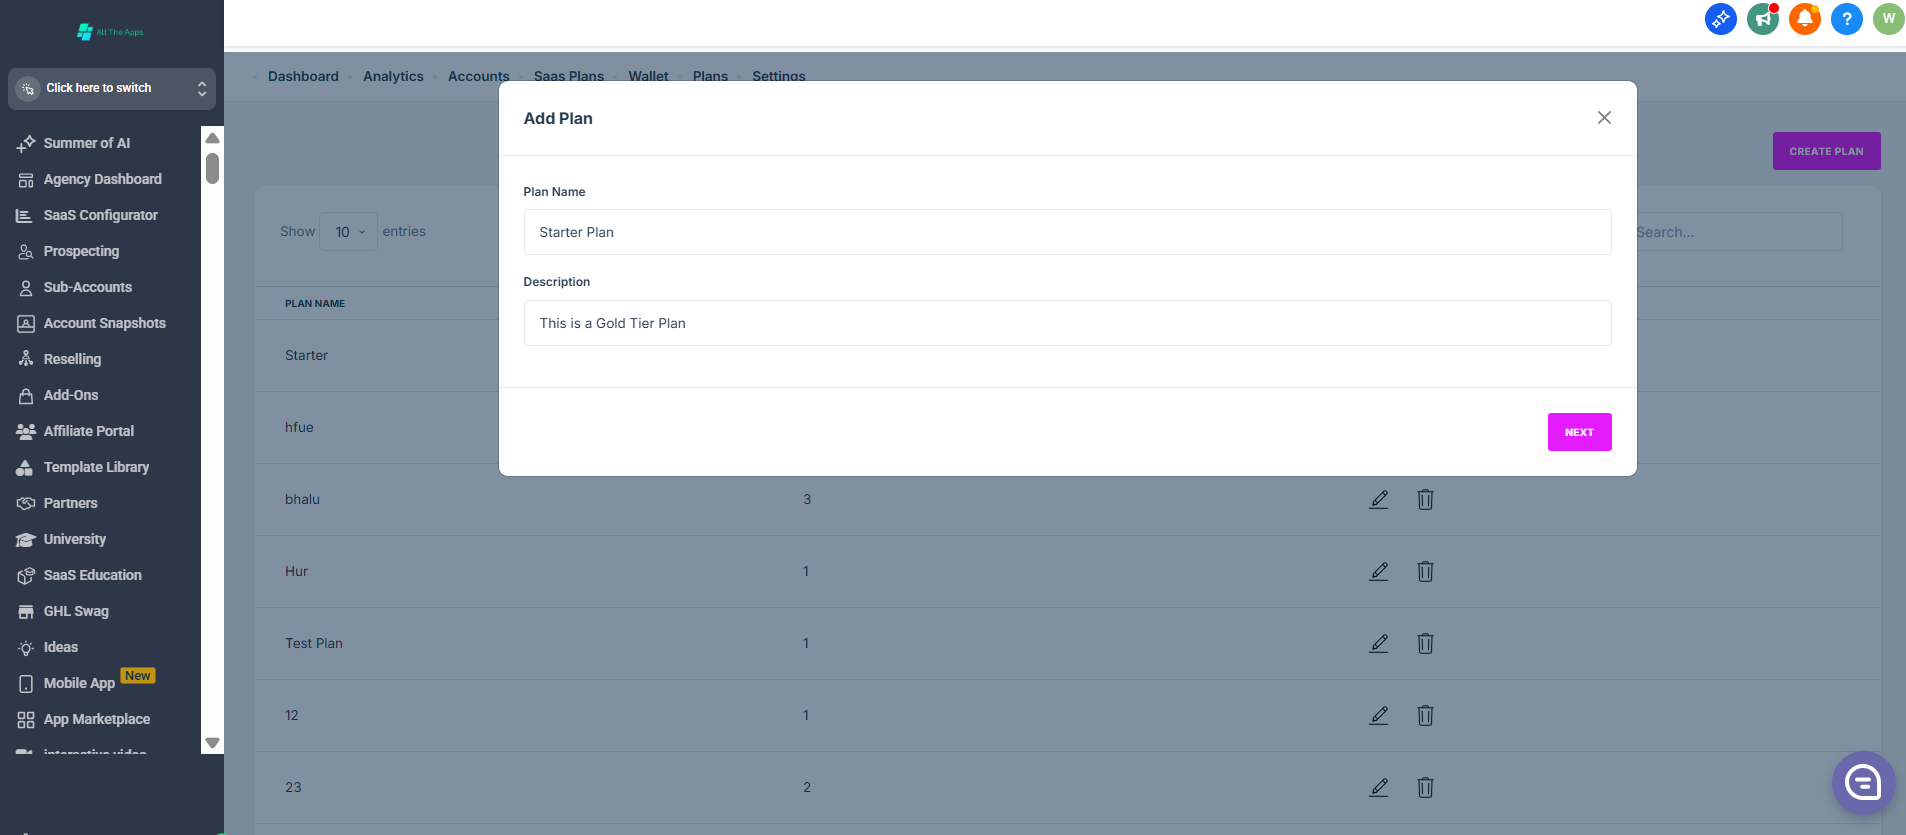The width and height of the screenshot is (1906, 835).
Task: Open GHL Swag in sidebar
Action: click(76, 611)
